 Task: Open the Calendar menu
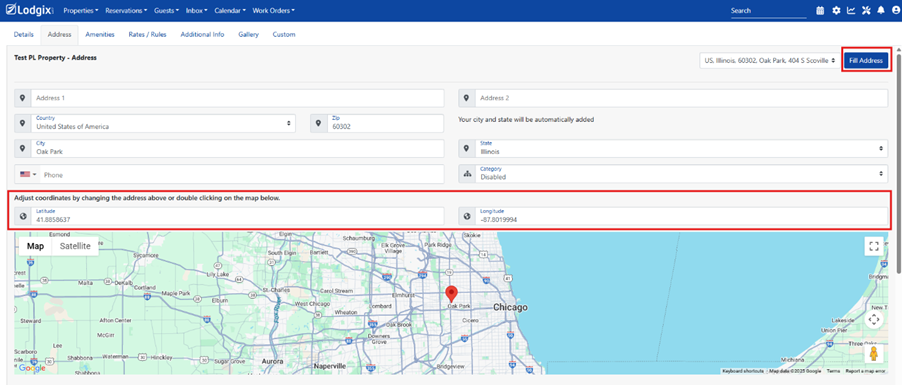point(230,10)
